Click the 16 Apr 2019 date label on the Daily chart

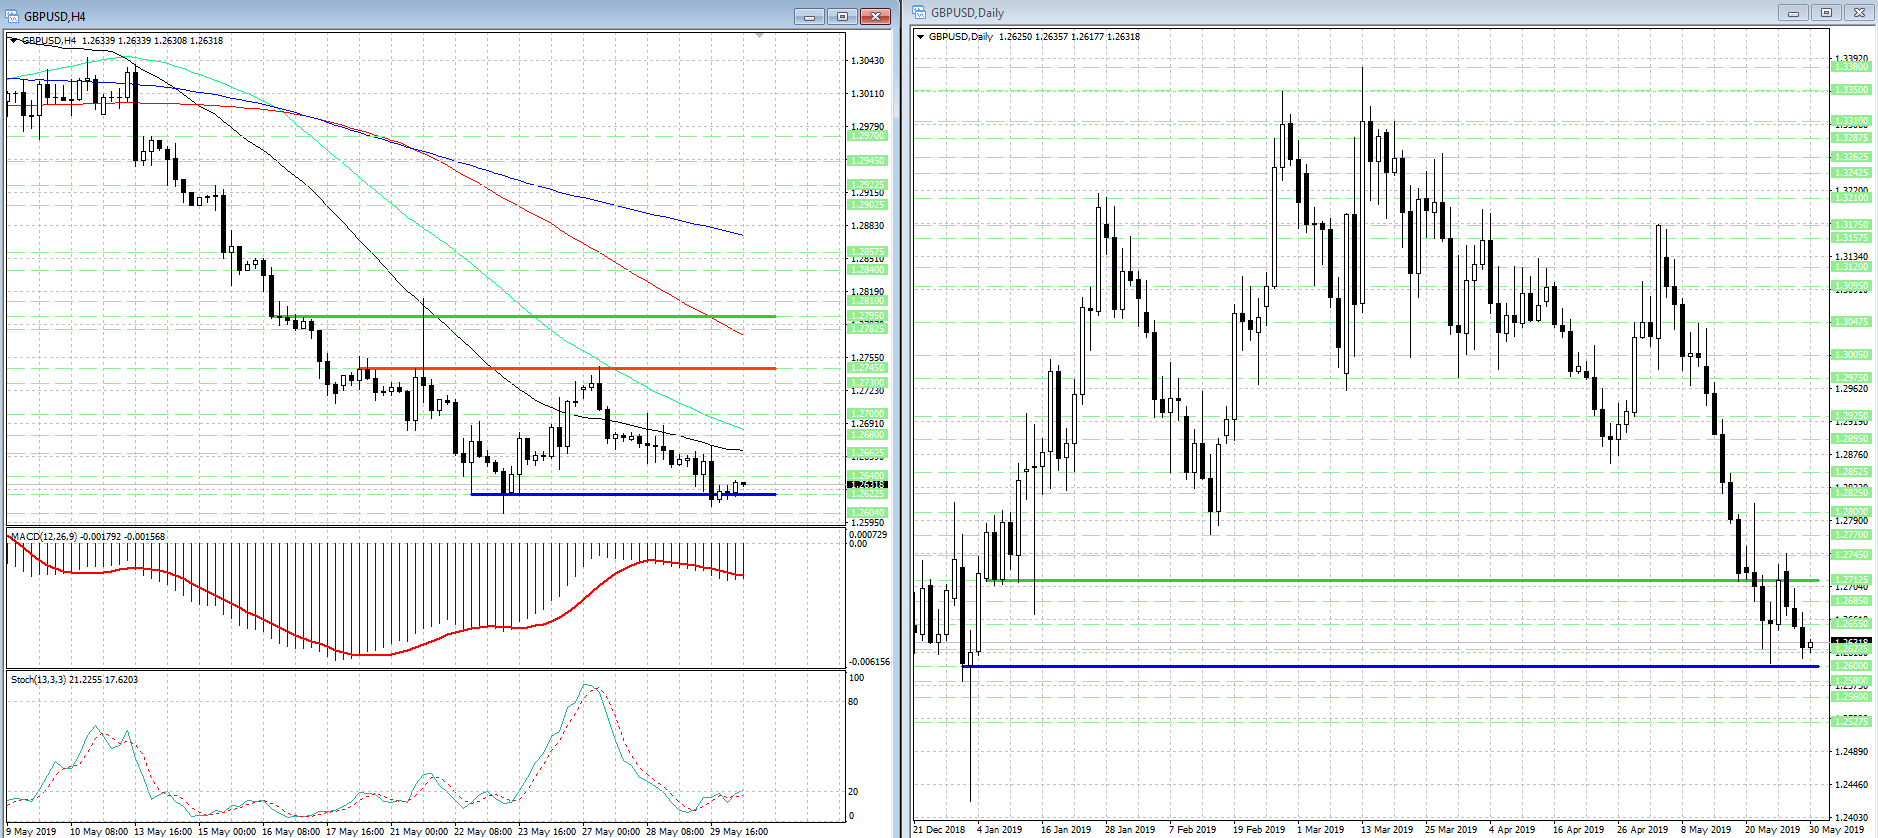[1578, 829]
